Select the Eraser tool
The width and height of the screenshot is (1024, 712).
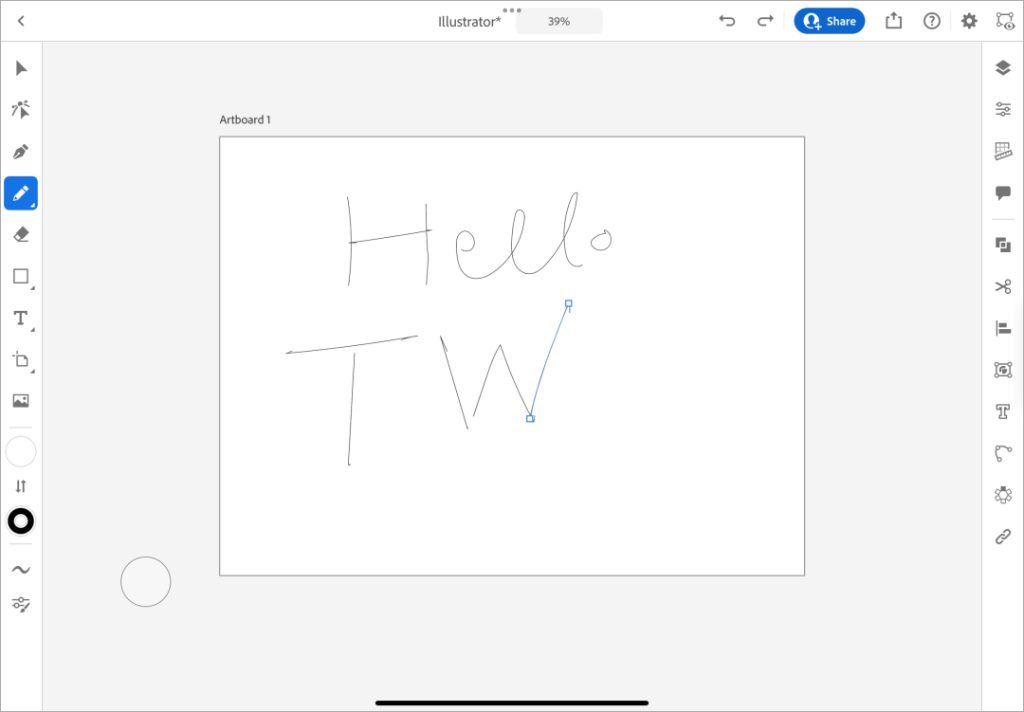point(21,235)
